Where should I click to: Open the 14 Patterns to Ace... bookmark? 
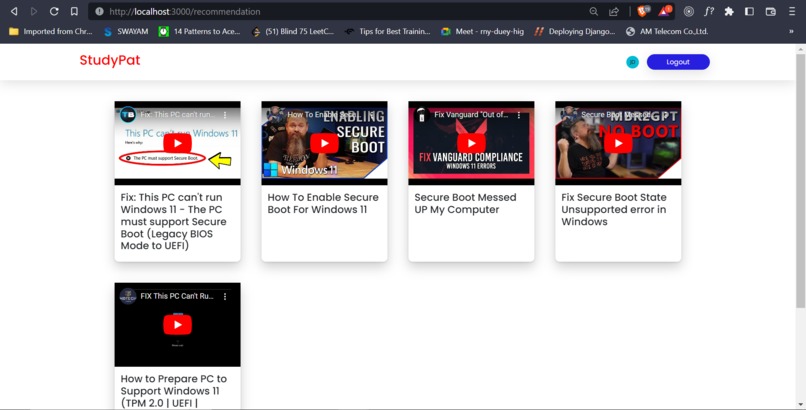[x=199, y=31]
